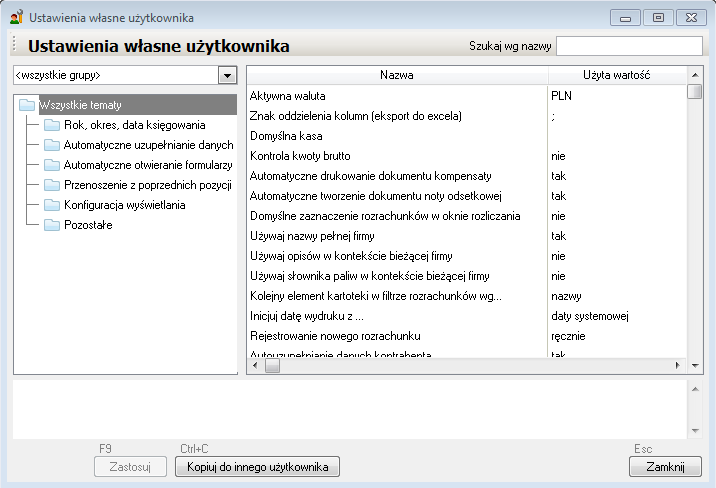
Task: Click tak value of Automatyczne drukowanie dokumentu kompensaty
Action: click(558, 176)
